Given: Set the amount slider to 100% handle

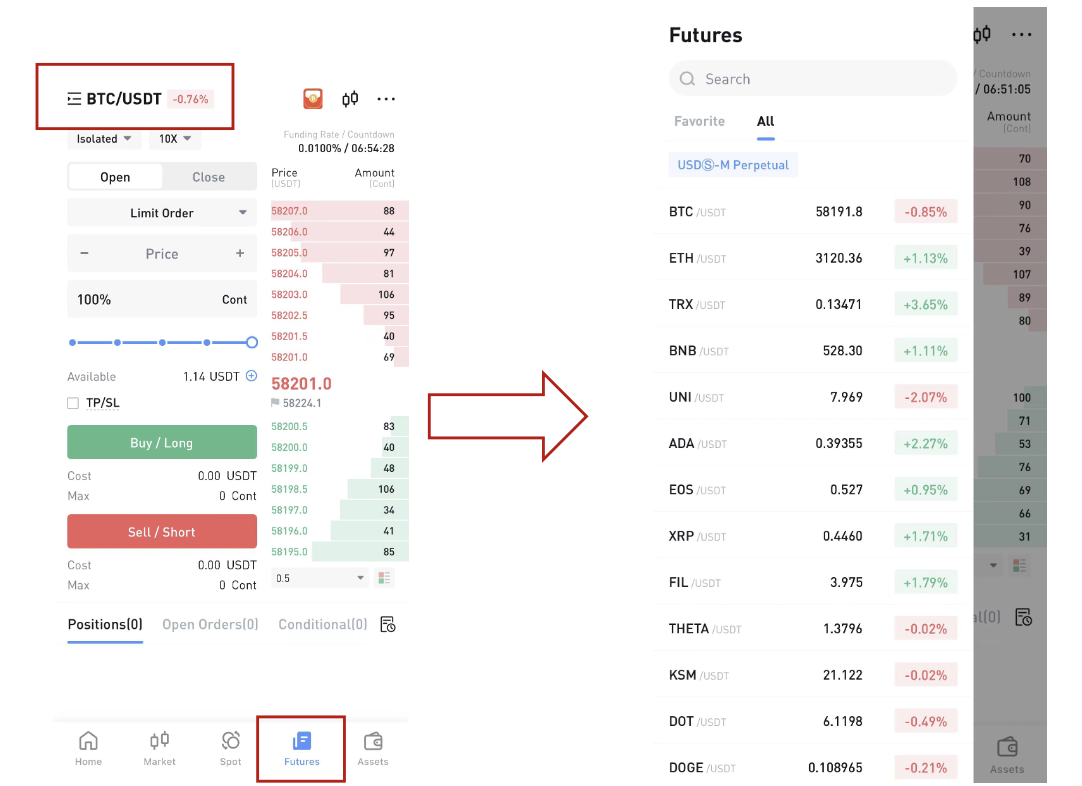Looking at the screenshot, I should click(x=252, y=342).
